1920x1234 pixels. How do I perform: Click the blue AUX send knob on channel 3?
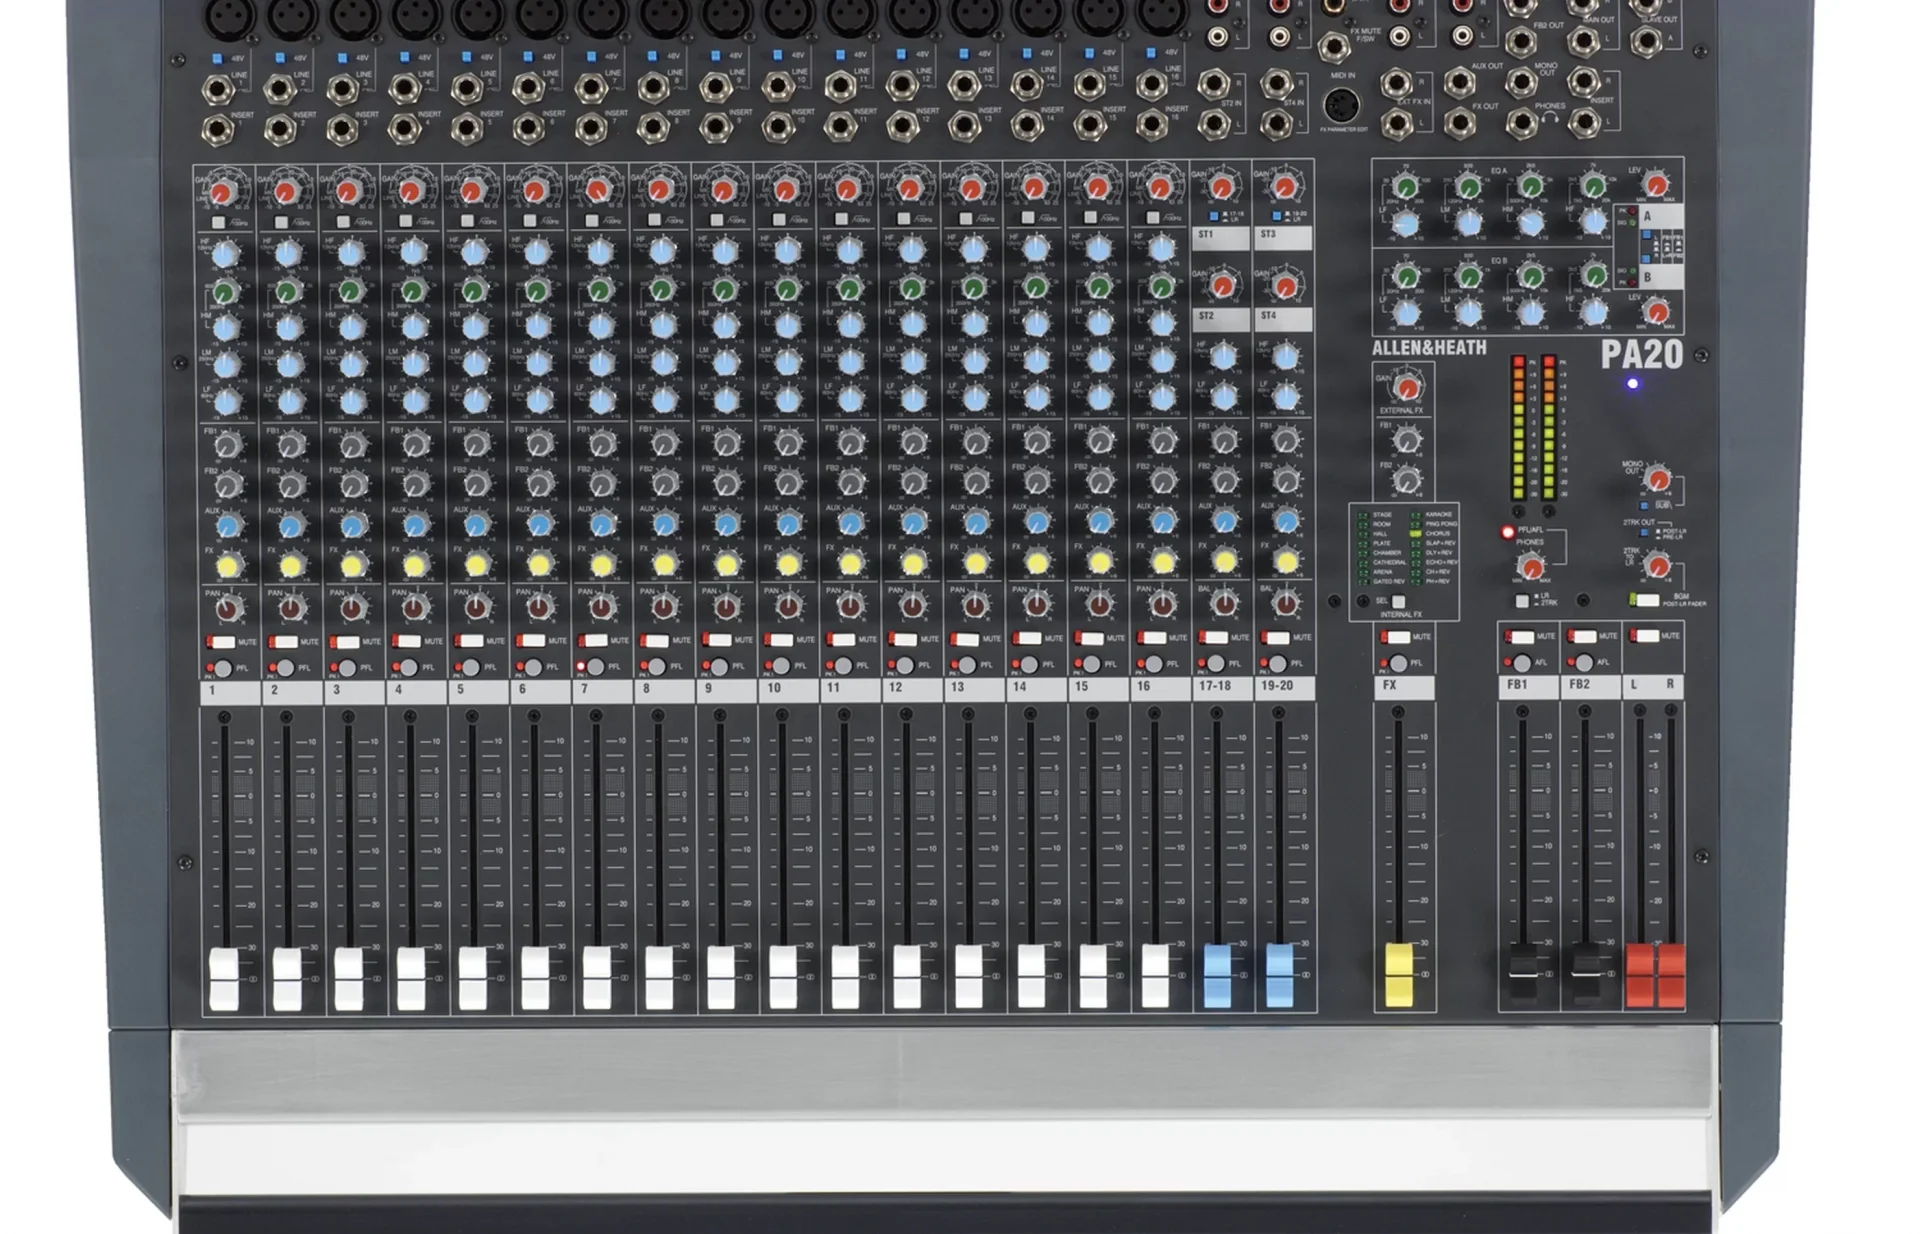(x=352, y=526)
